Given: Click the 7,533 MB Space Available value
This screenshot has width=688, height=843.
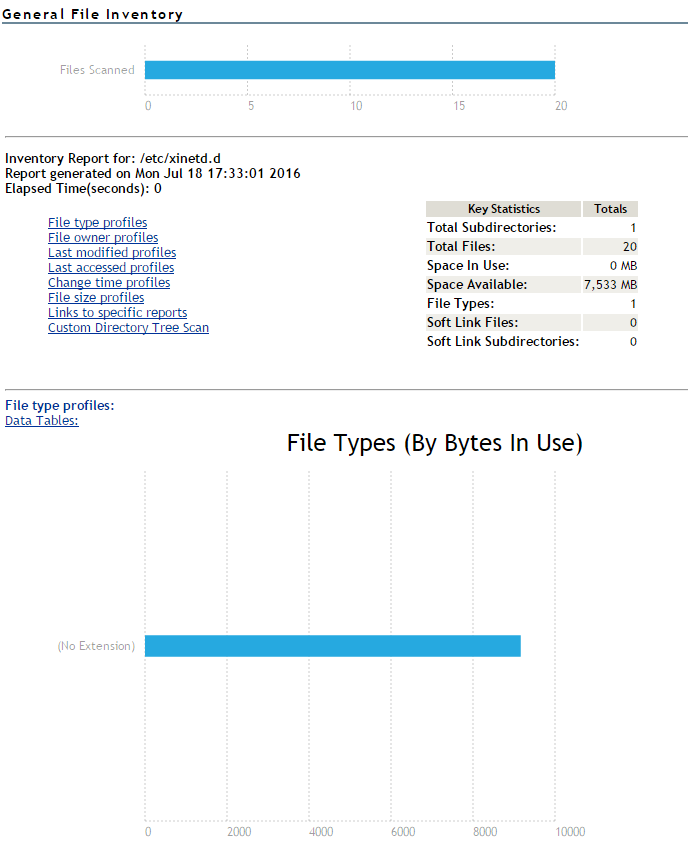Looking at the screenshot, I should pos(610,285).
